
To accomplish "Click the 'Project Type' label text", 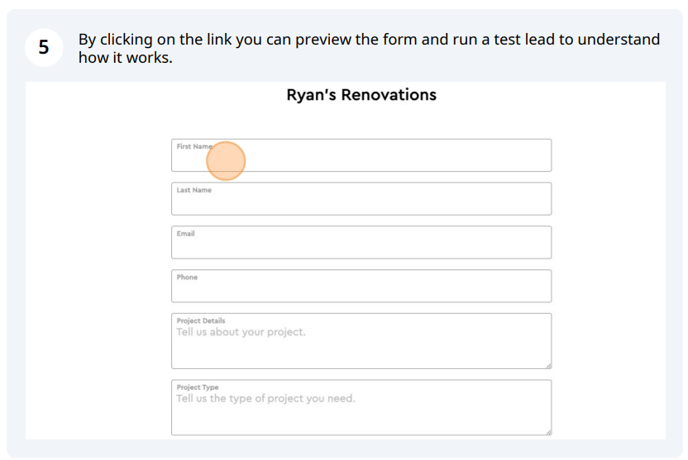I will tap(197, 387).
